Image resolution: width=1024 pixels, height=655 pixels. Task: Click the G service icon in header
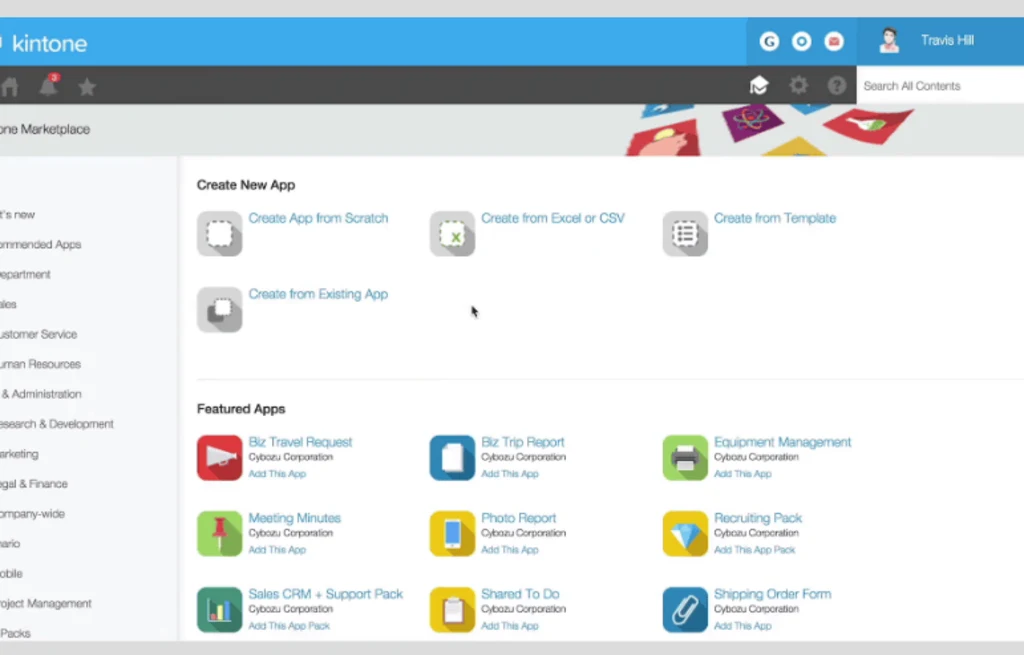point(769,42)
